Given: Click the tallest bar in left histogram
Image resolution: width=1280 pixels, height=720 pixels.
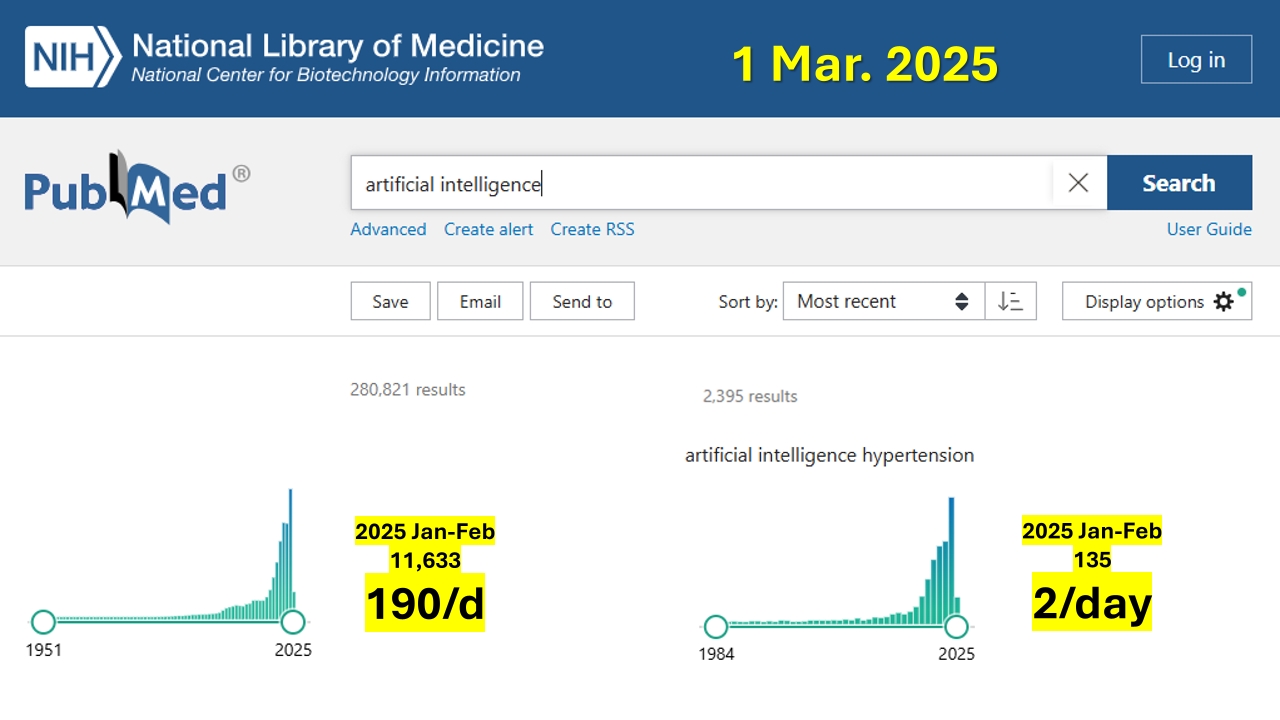Looking at the screenshot, I should [x=290, y=552].
